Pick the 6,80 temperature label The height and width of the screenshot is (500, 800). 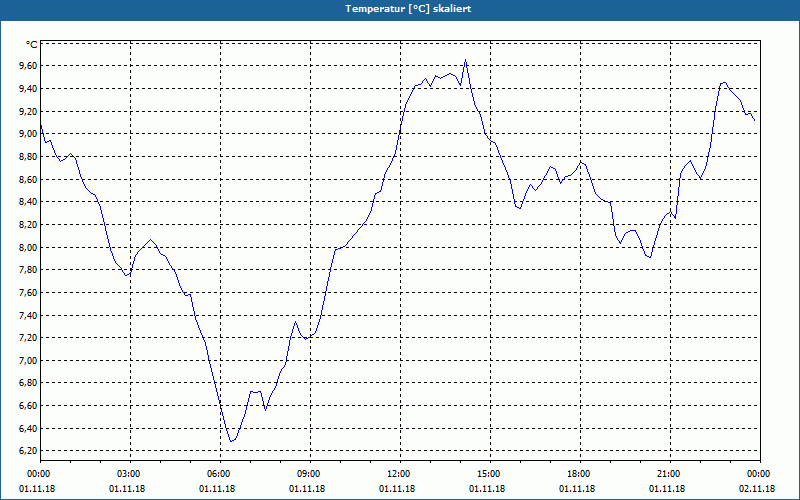[28, 383]
